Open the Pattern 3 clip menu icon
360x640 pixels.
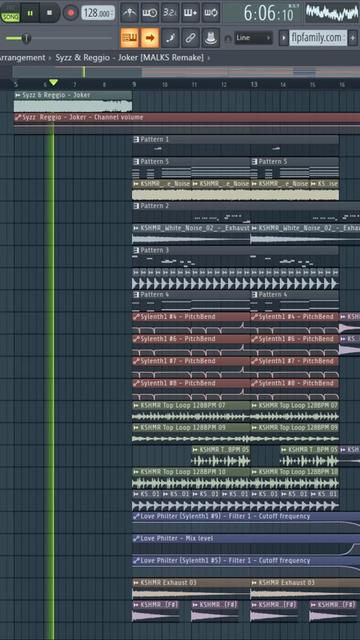click(x=136, y=250)
